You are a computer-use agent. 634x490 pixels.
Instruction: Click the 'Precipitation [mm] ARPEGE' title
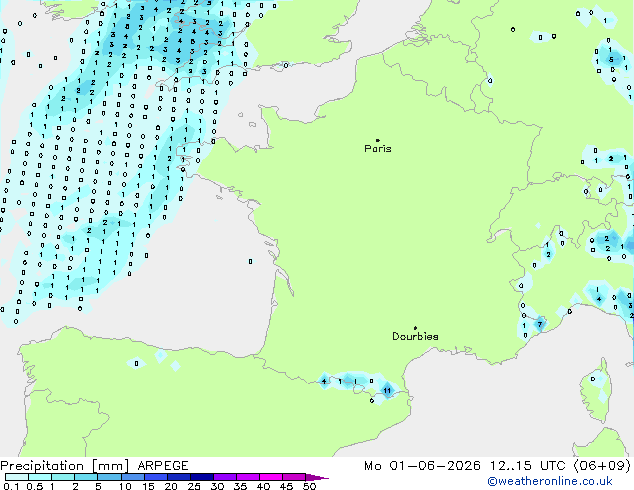tap(94, 466)
